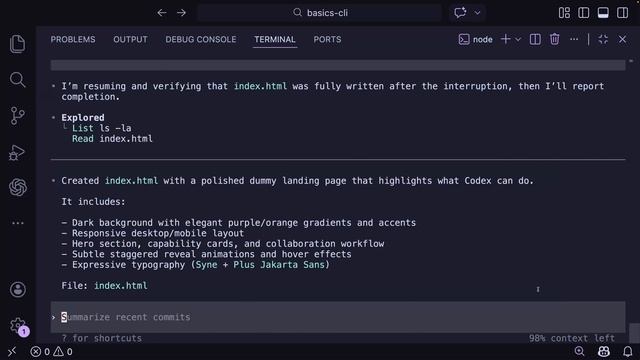Close the terminal panel
The height and width of the screenshot is (360, 640).
click(x=622, y=39)
